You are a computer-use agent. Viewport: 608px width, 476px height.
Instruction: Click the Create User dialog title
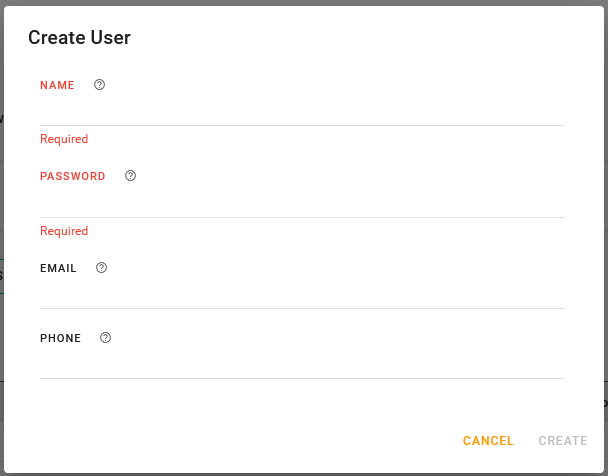(x=79, y=38)
